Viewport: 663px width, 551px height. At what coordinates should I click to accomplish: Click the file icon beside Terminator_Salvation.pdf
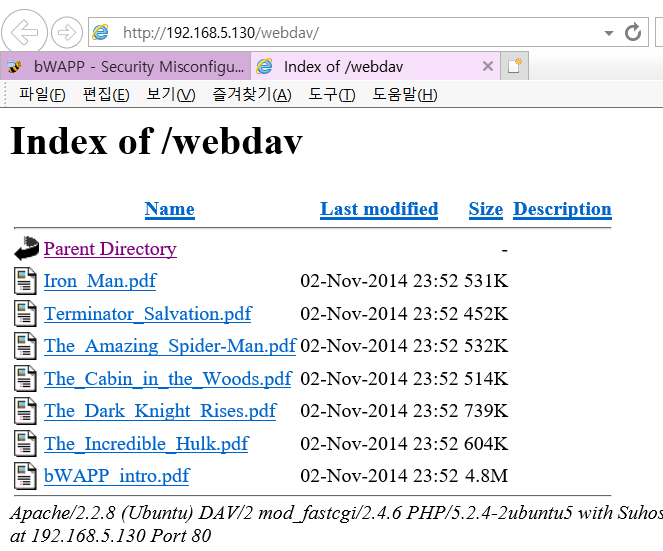click(25, 313)
